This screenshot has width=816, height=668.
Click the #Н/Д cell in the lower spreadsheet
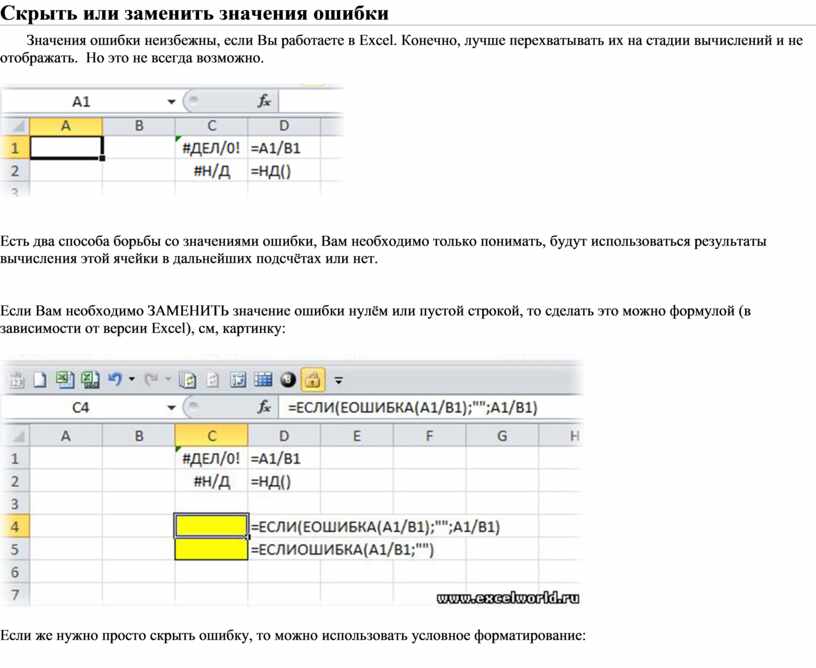(211, 481)
